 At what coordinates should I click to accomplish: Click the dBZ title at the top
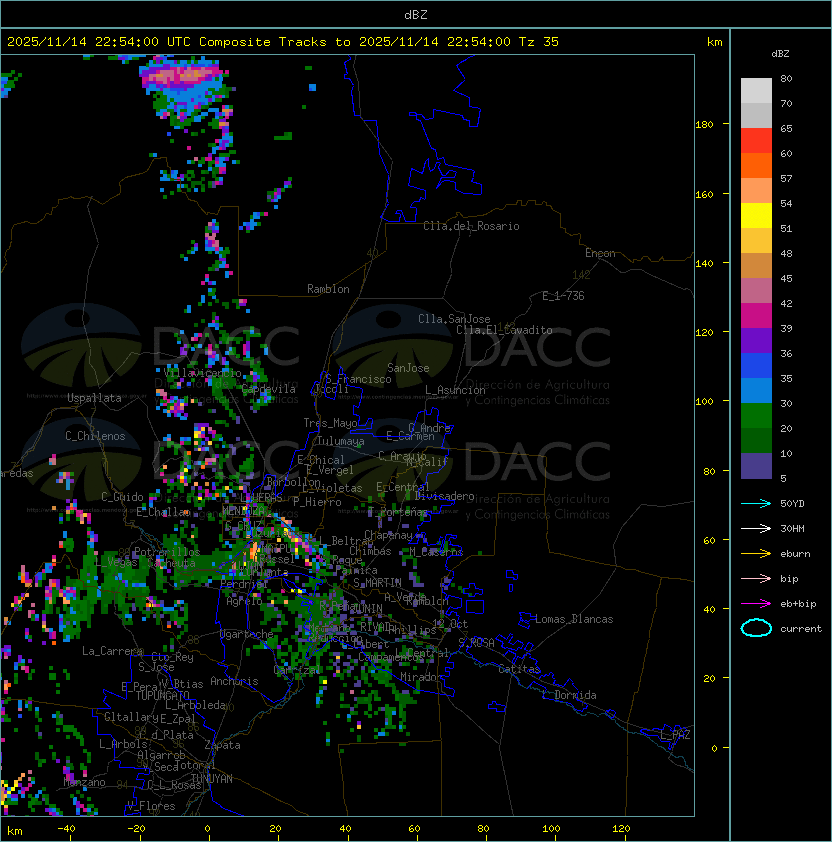tap(416, 14)
